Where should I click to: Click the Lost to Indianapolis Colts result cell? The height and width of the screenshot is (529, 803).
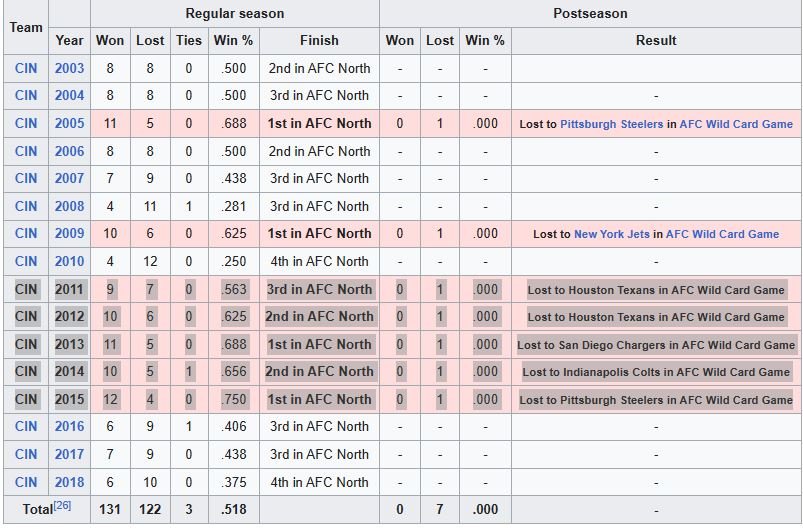656,372
